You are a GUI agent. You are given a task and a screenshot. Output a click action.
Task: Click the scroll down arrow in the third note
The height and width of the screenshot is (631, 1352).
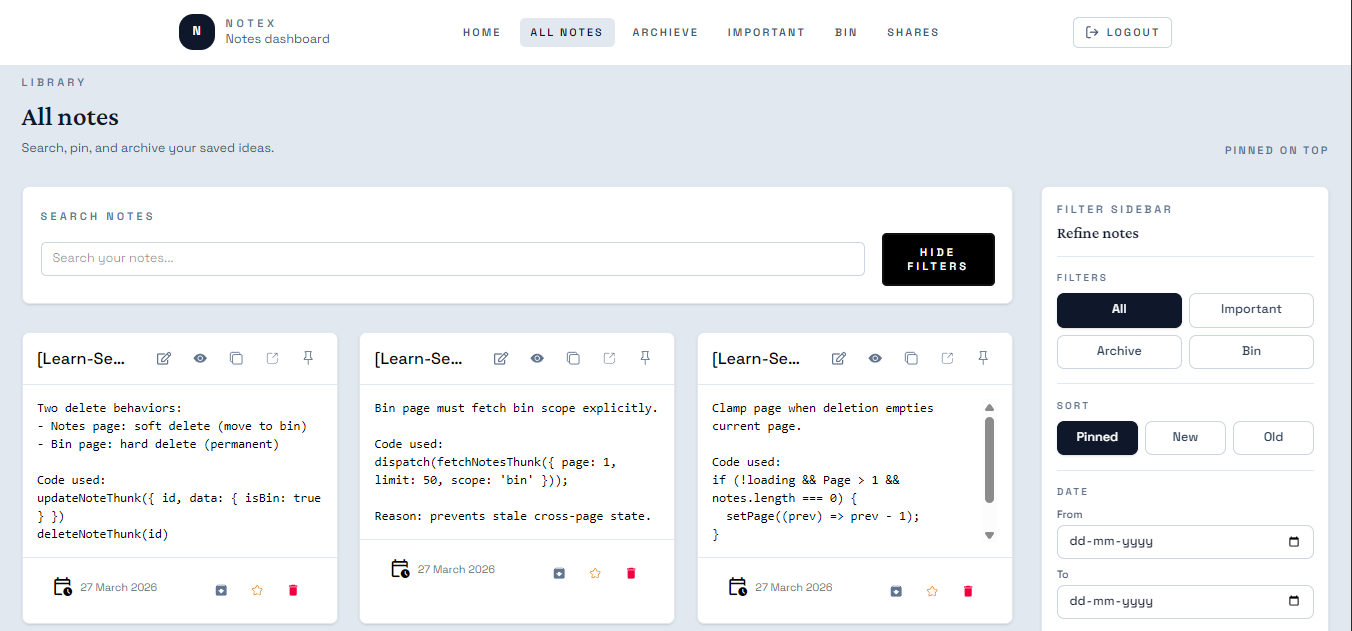(x=989, y=536)
